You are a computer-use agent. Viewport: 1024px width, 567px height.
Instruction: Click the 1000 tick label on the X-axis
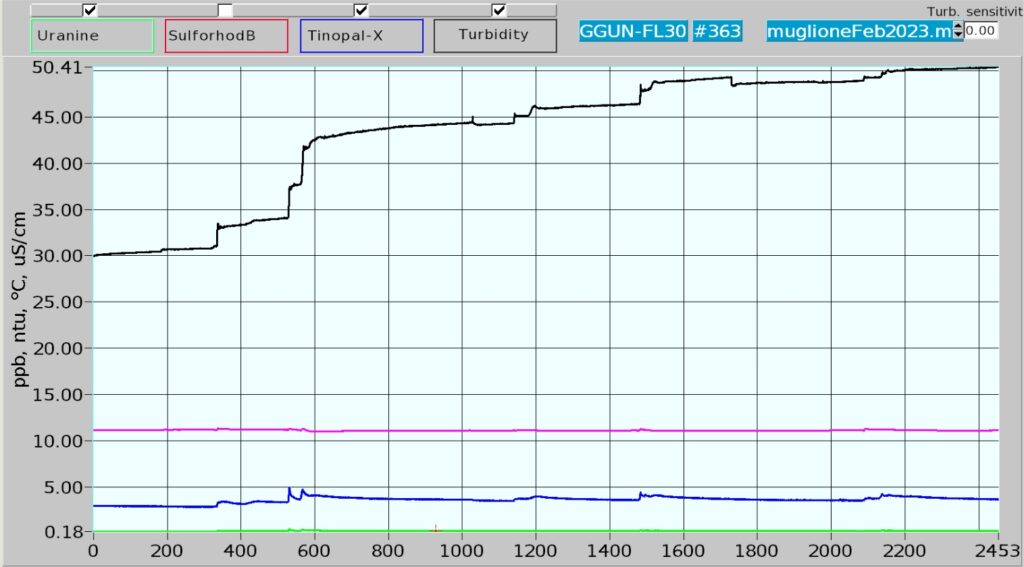pos(461,549)
